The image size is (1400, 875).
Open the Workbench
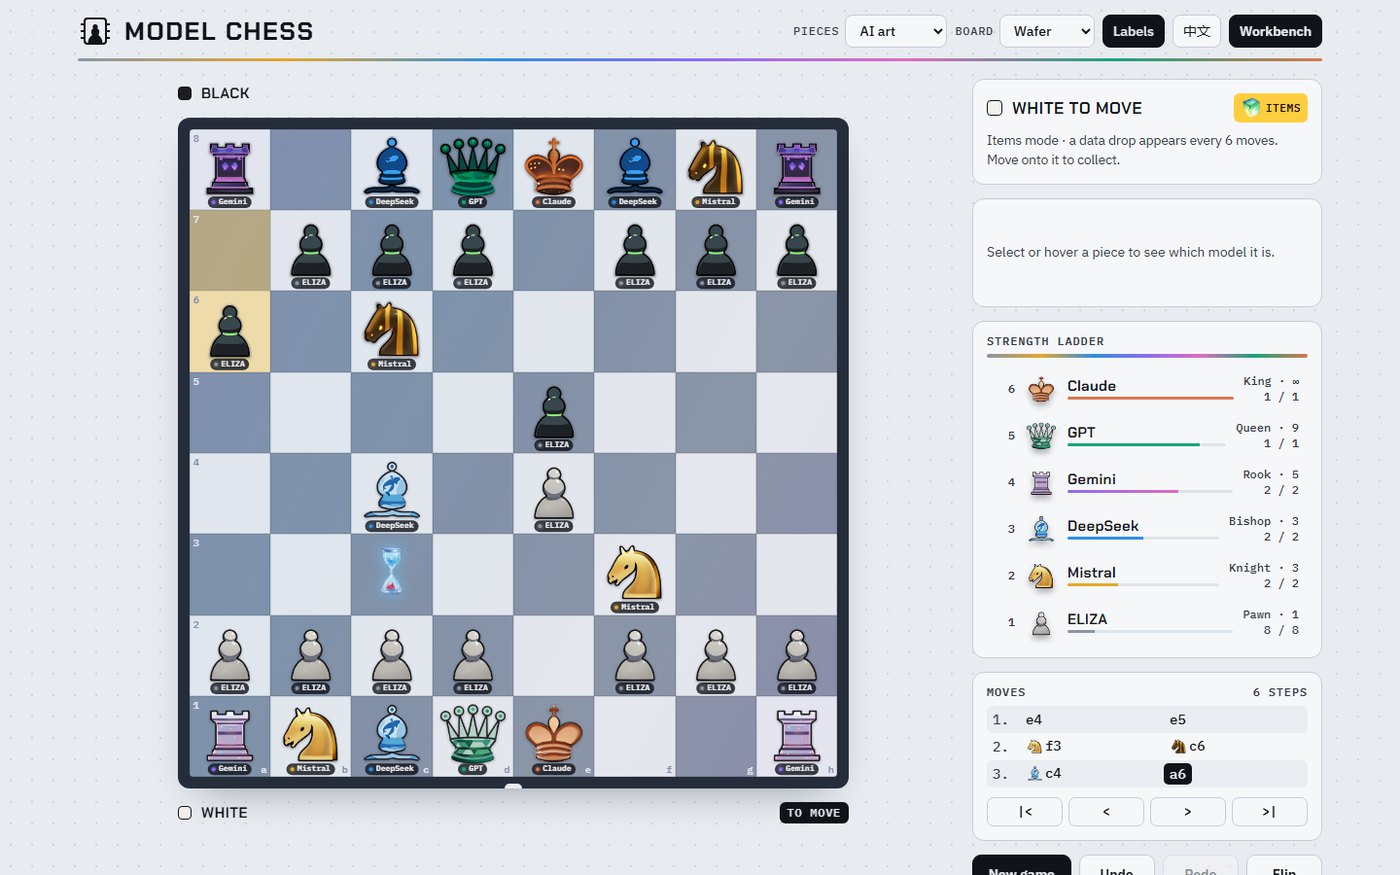tap(1275, 31)
